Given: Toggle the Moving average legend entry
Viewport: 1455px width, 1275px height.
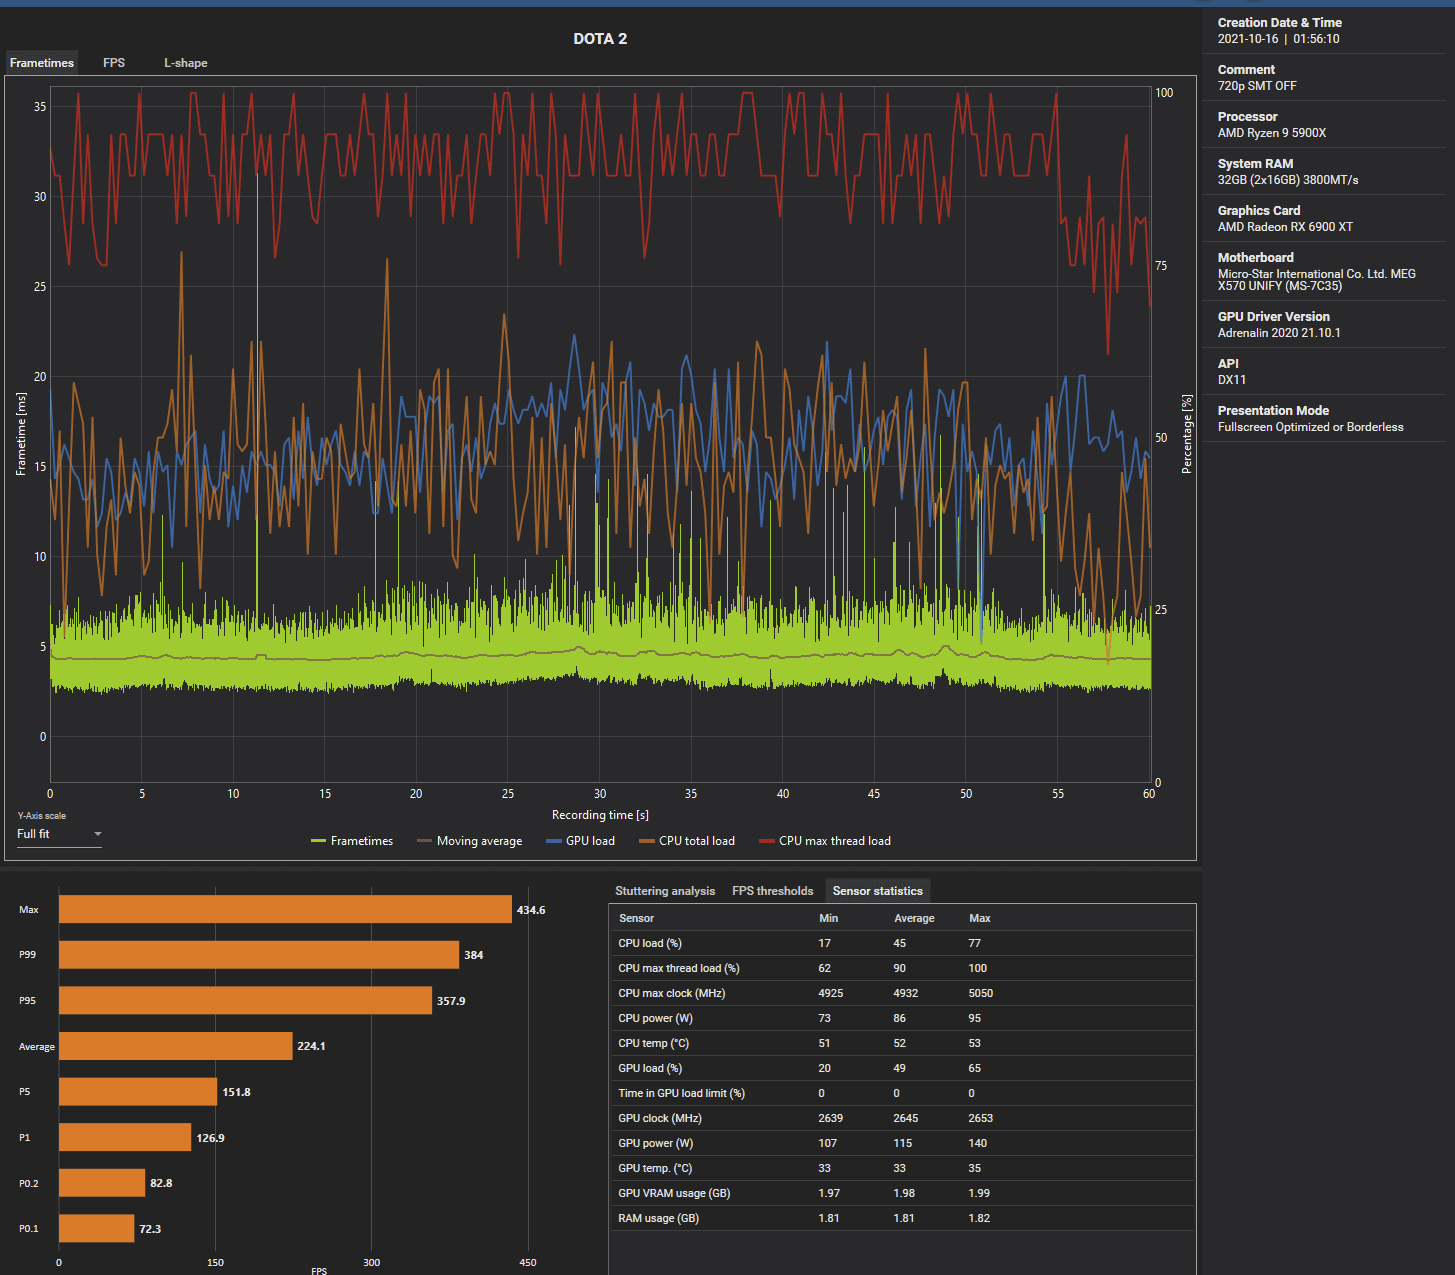Looking at the screenshot, I should click(x=470, y=841).
